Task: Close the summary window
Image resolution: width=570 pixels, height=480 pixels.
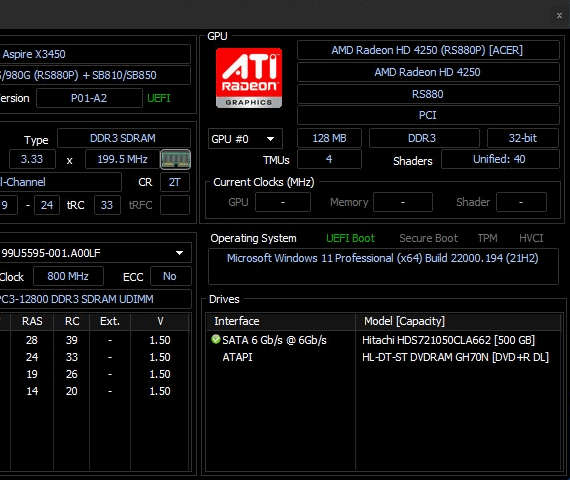Action: (x=559, y=16)
